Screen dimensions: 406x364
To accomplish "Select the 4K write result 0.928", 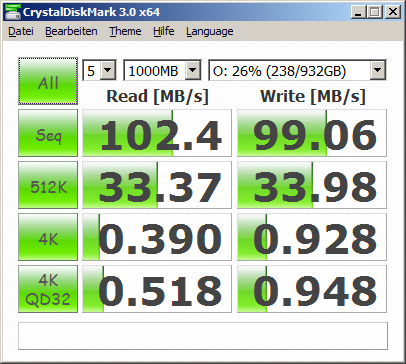I will tap(312, 237).
